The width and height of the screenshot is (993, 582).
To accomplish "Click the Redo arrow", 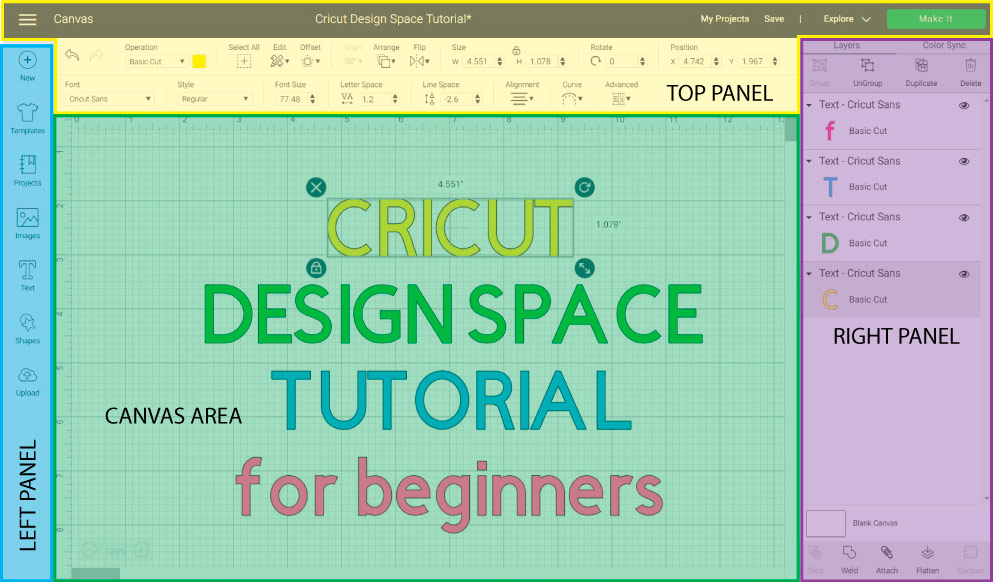I will tap(96, 55).
